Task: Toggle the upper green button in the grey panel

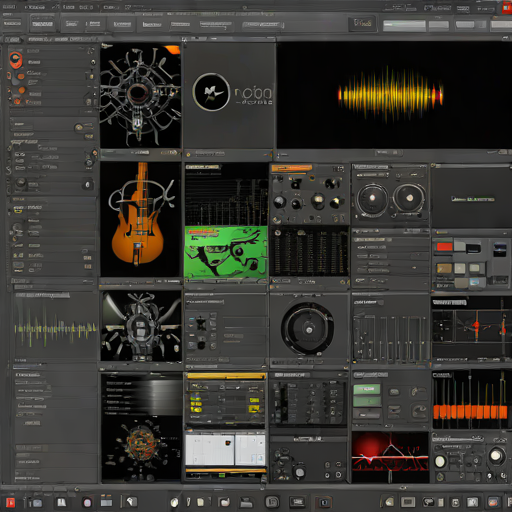Action: [367, 389]
